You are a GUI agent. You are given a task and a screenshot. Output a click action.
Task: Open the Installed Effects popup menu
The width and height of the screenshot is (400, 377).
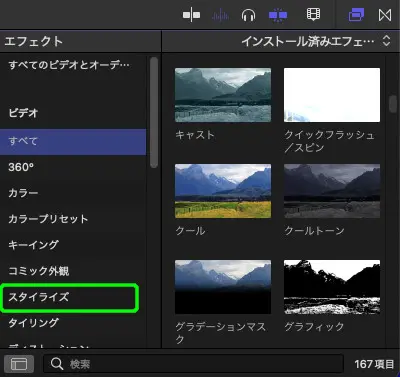(316, 41)
